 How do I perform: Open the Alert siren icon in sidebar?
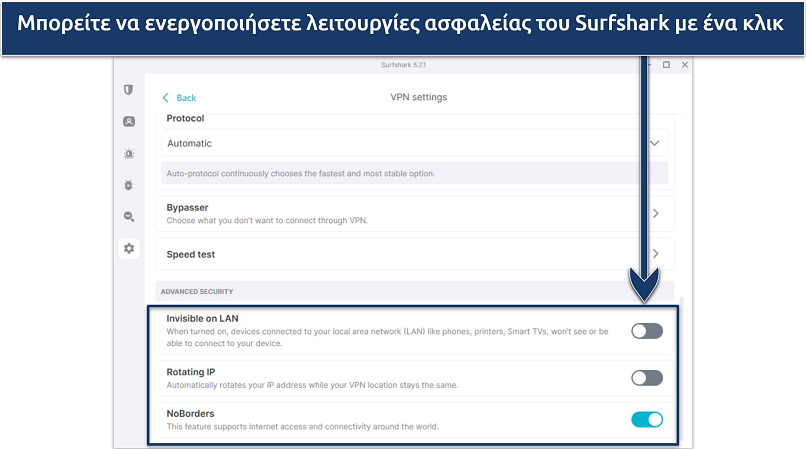point(129,154)
